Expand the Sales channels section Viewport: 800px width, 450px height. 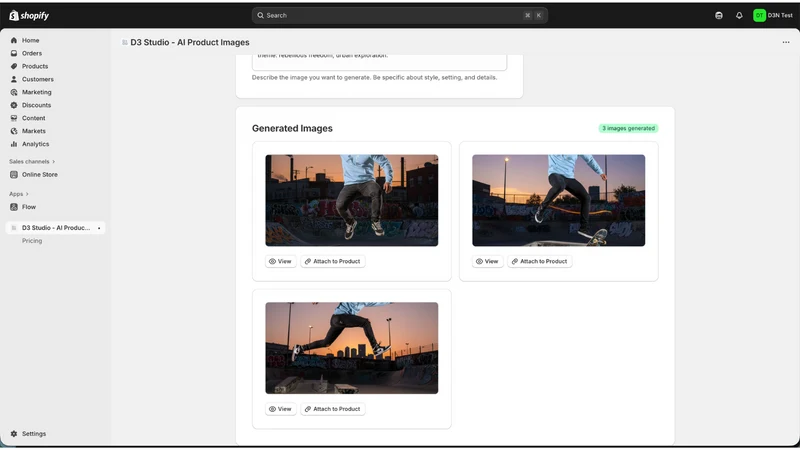point(32,161)
